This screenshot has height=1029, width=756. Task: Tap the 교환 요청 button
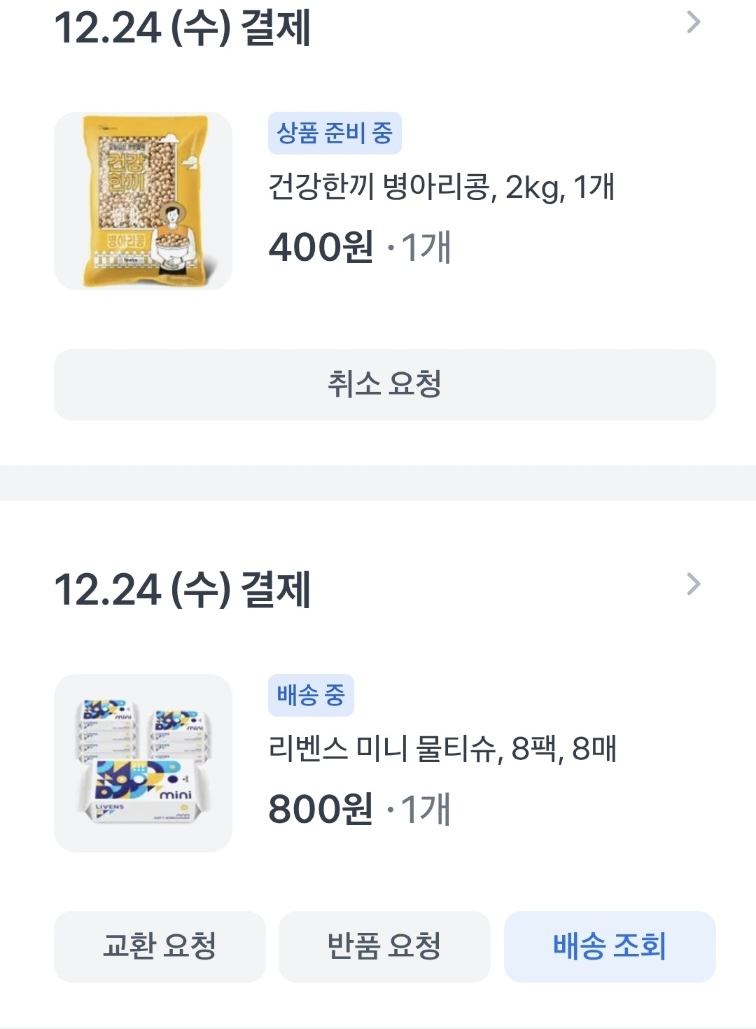160,946
